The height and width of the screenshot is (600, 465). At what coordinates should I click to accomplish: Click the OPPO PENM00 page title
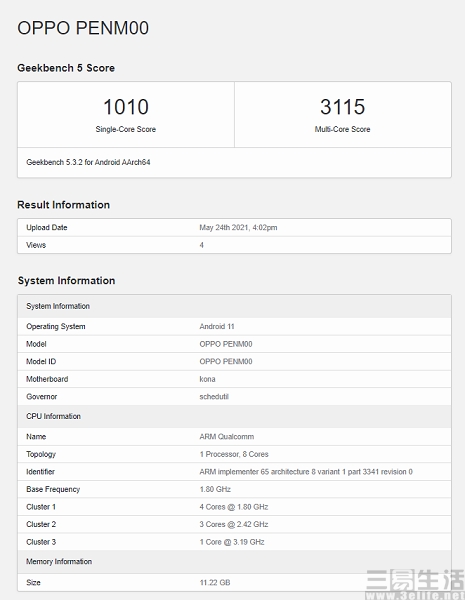[x=83, y=28]
